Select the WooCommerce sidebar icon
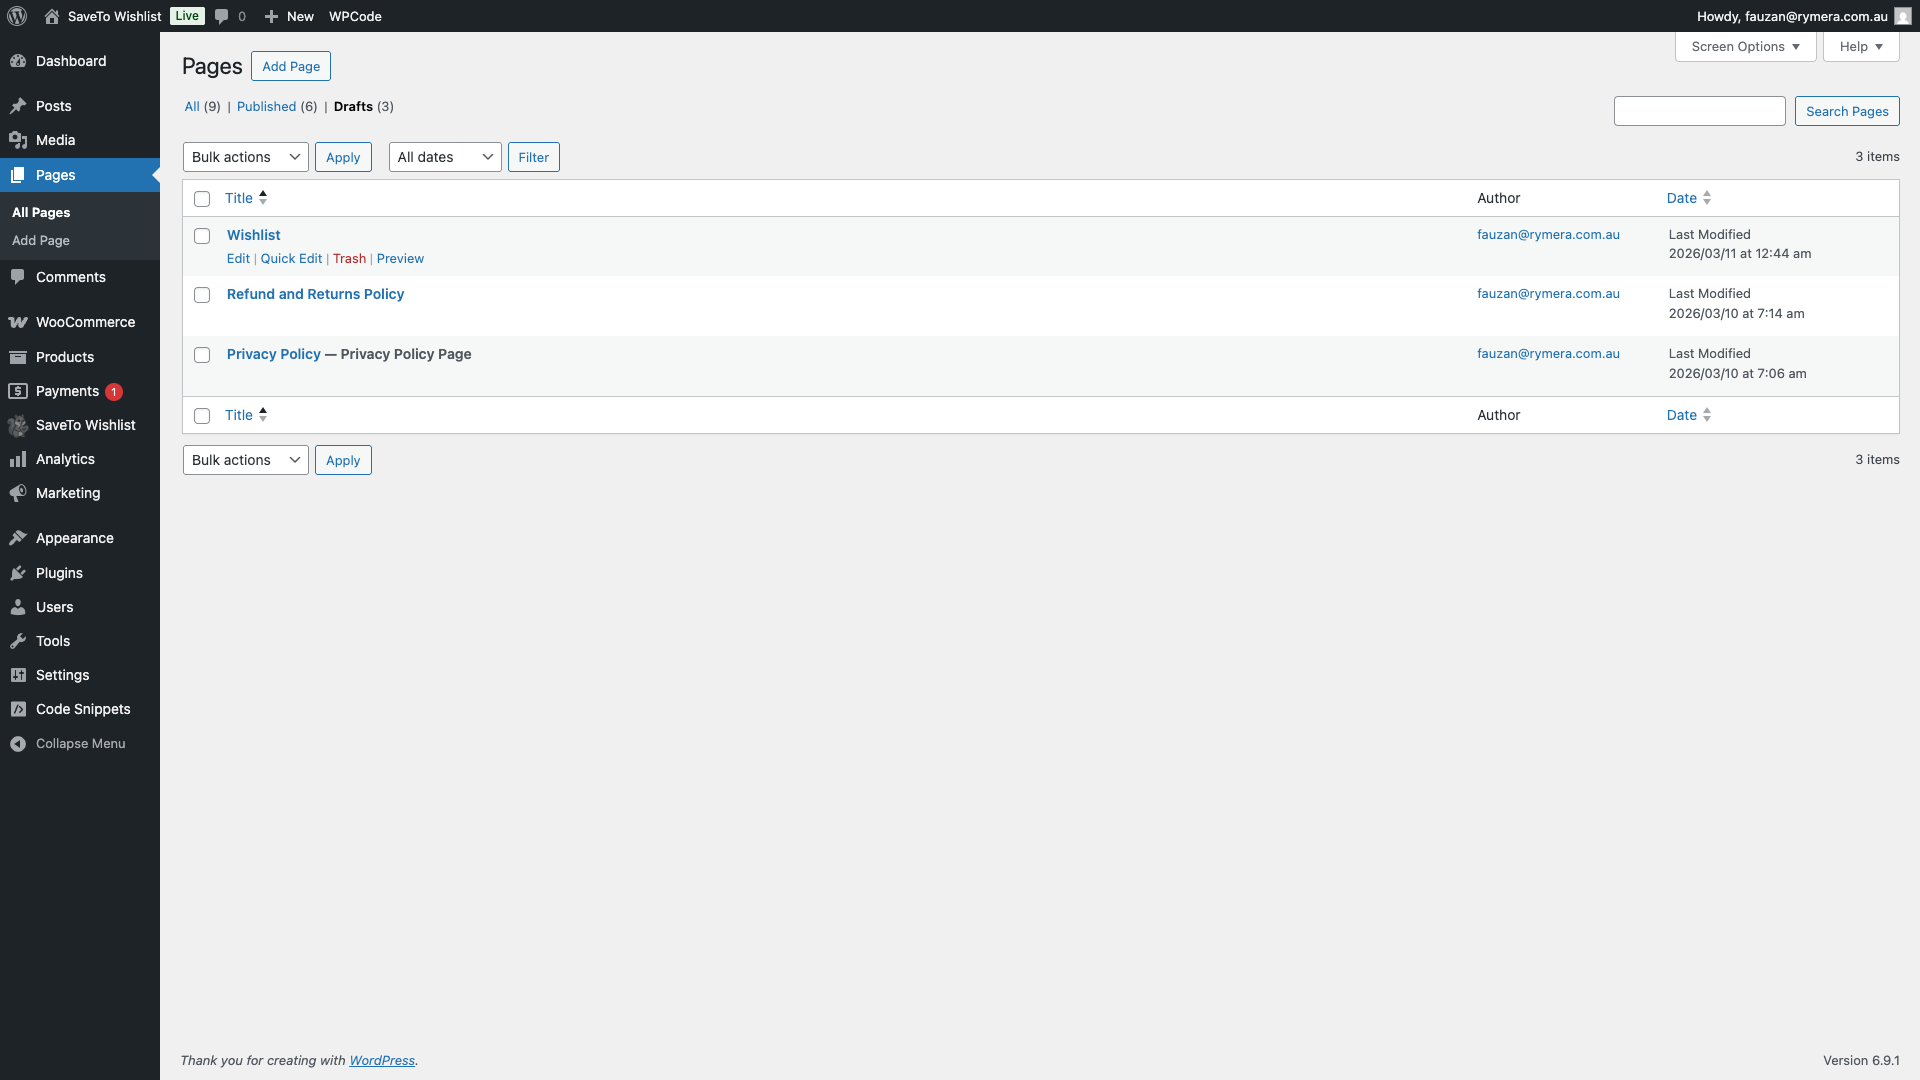This screenshot has width=1920, height=1080. (x=18, y=322)
